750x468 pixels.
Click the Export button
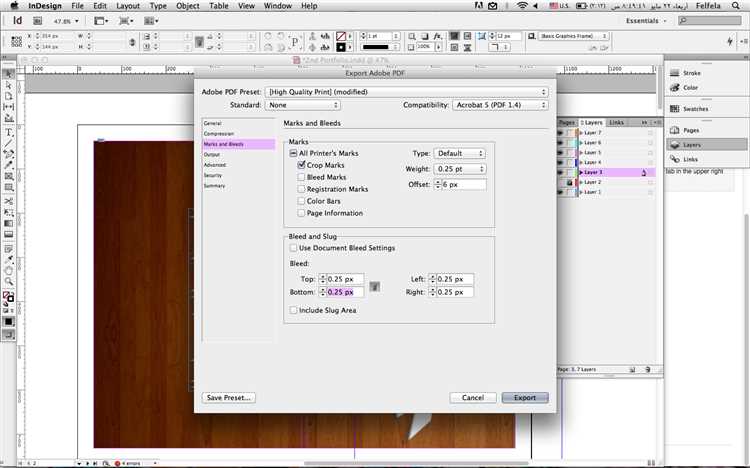(525, 398)
